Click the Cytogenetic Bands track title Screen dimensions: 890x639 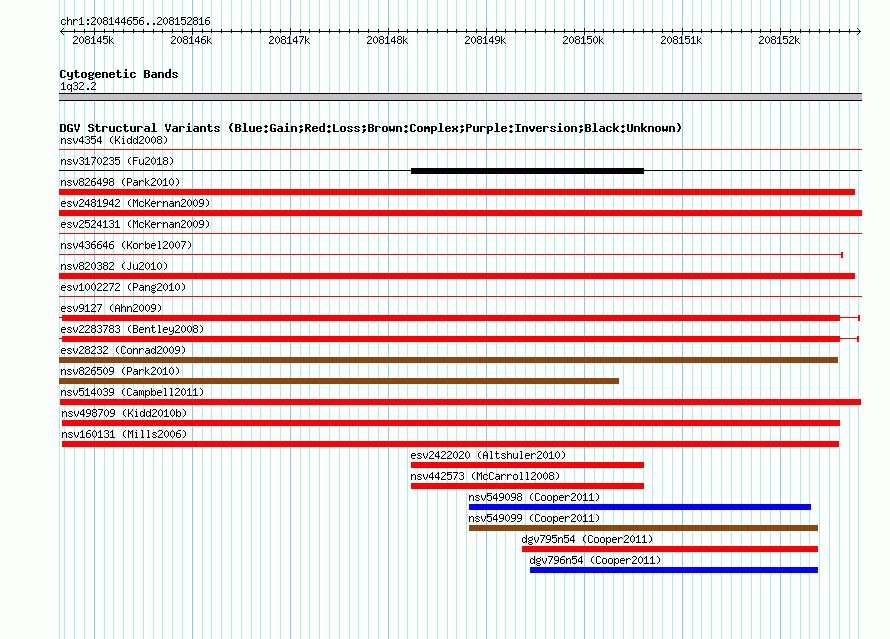pyautogui.click(x=119, y=74)
